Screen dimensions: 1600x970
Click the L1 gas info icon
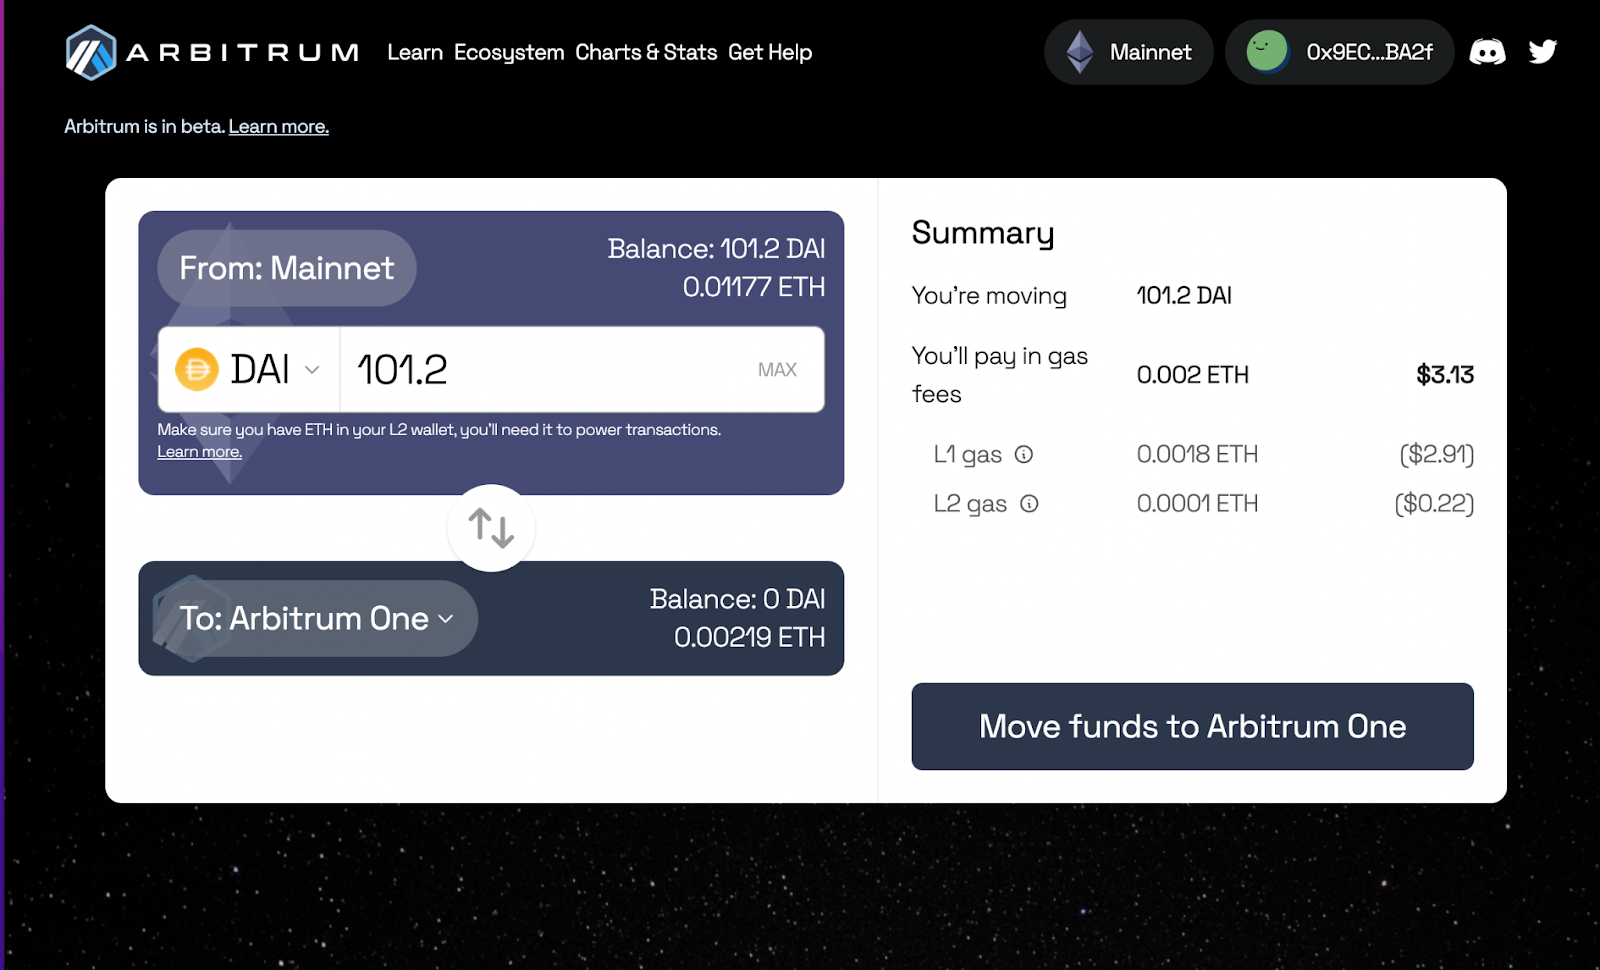tap(1024, 454)
